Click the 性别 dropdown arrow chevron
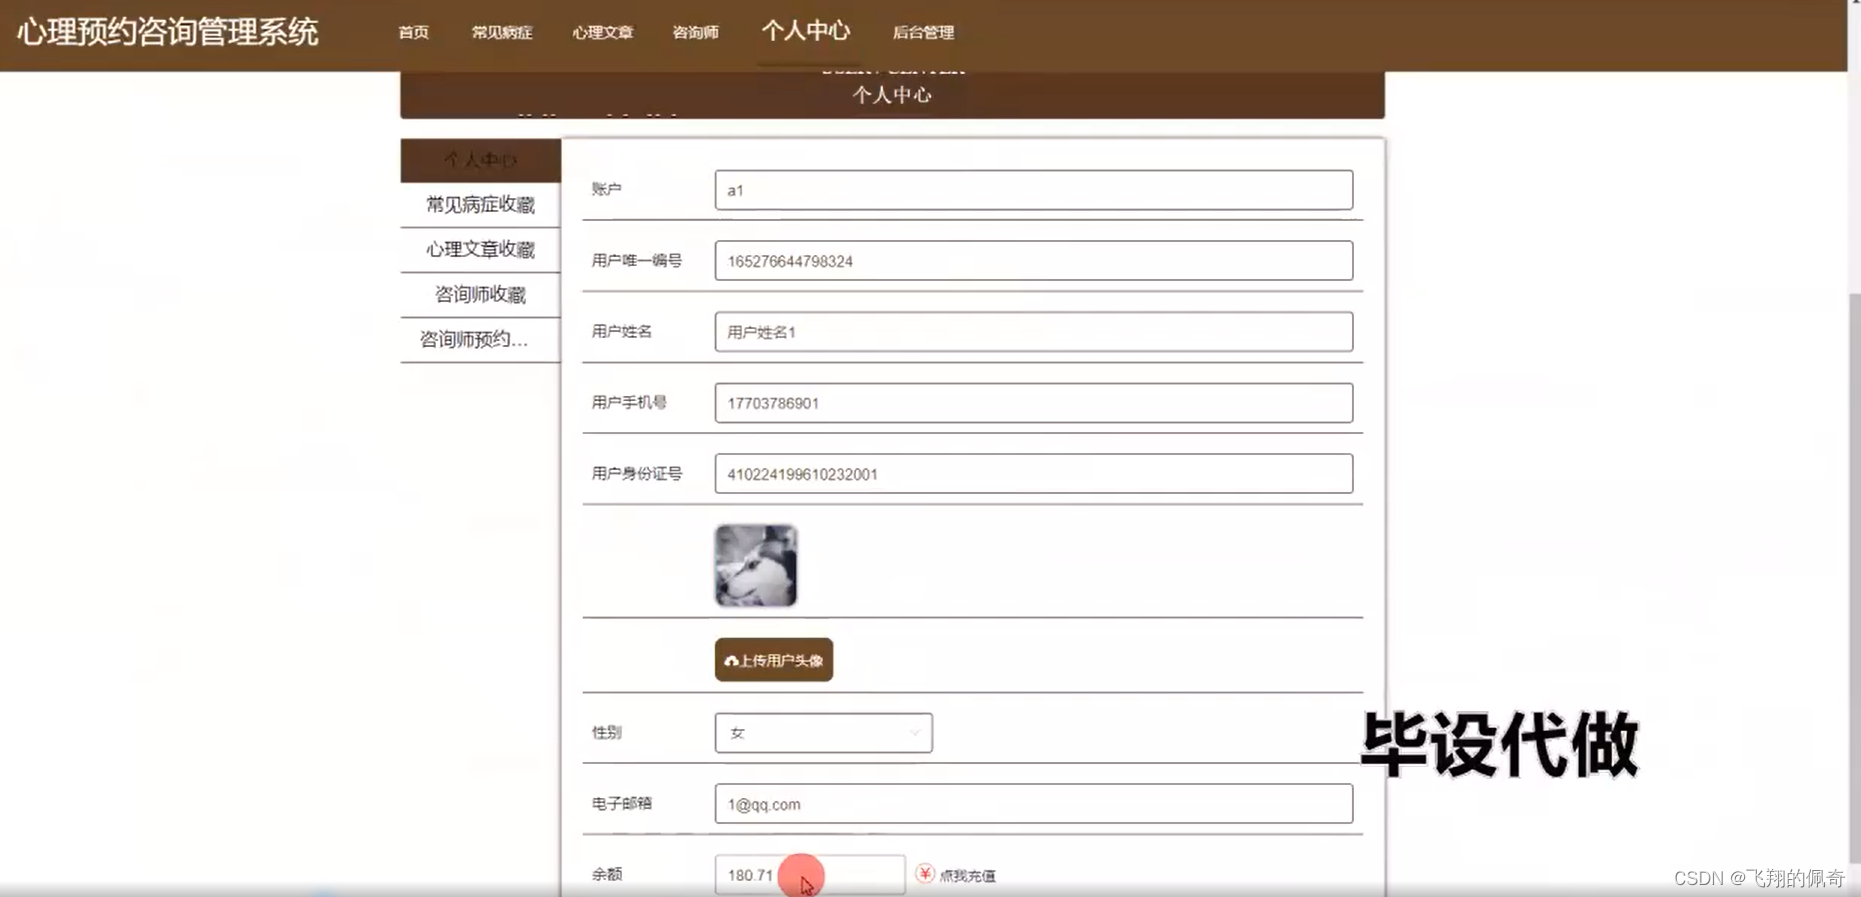Screen dimensions: 1861x897 pyautogui.click(x=914, y=733)
